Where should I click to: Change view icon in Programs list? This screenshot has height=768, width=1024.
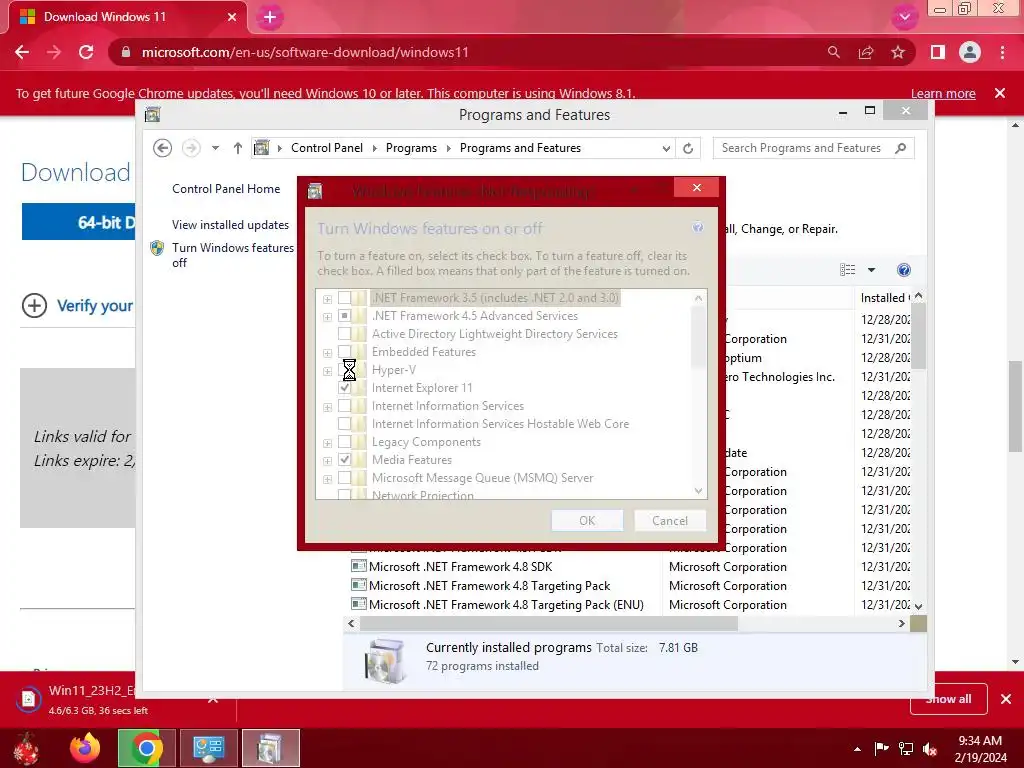[848, 270]
